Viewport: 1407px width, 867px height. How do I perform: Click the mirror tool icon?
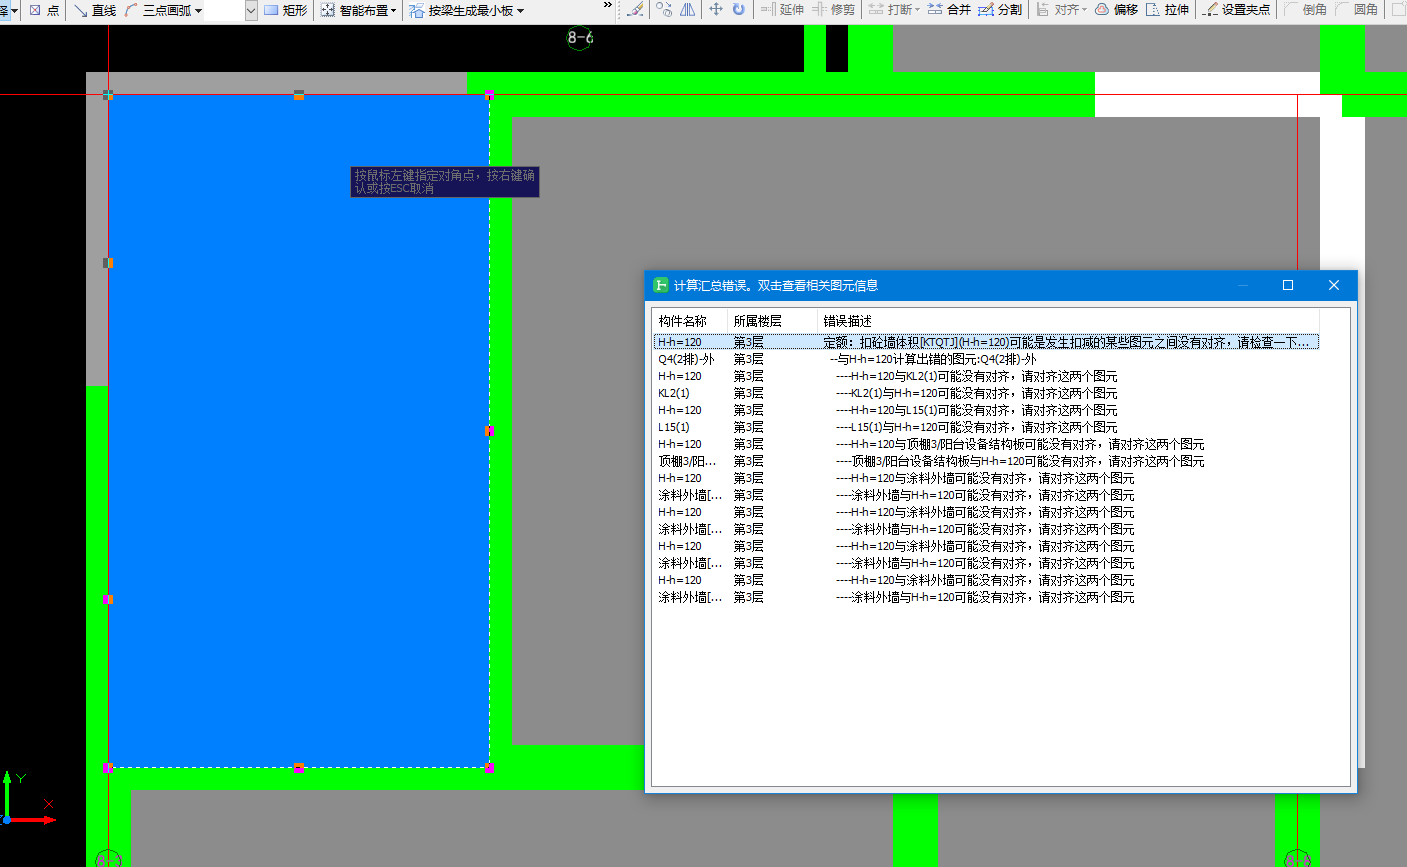click(x=688, y=10)
